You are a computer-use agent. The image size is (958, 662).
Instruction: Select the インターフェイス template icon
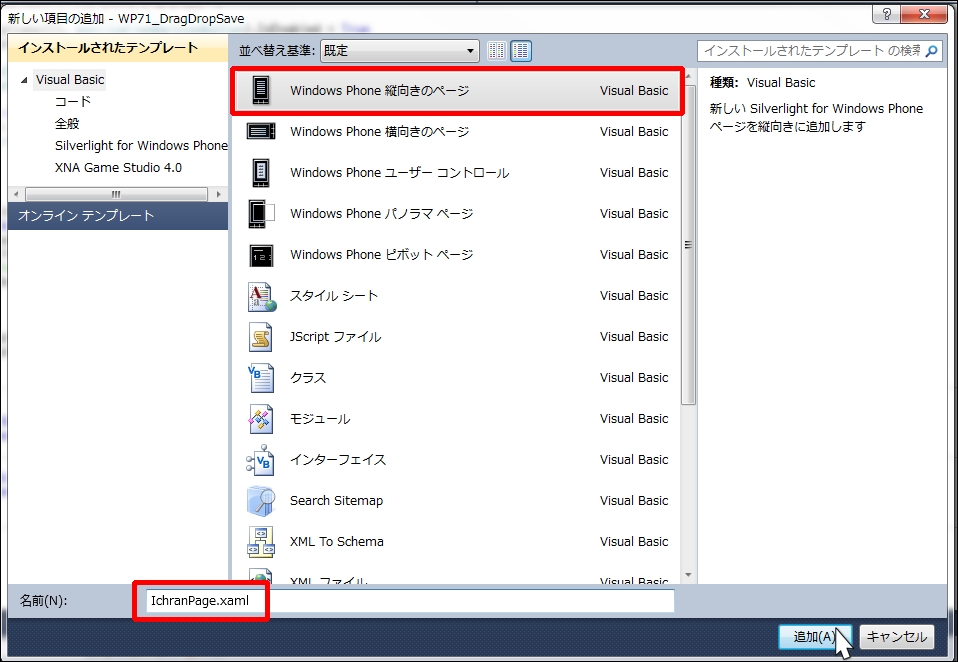click(261, 460)
